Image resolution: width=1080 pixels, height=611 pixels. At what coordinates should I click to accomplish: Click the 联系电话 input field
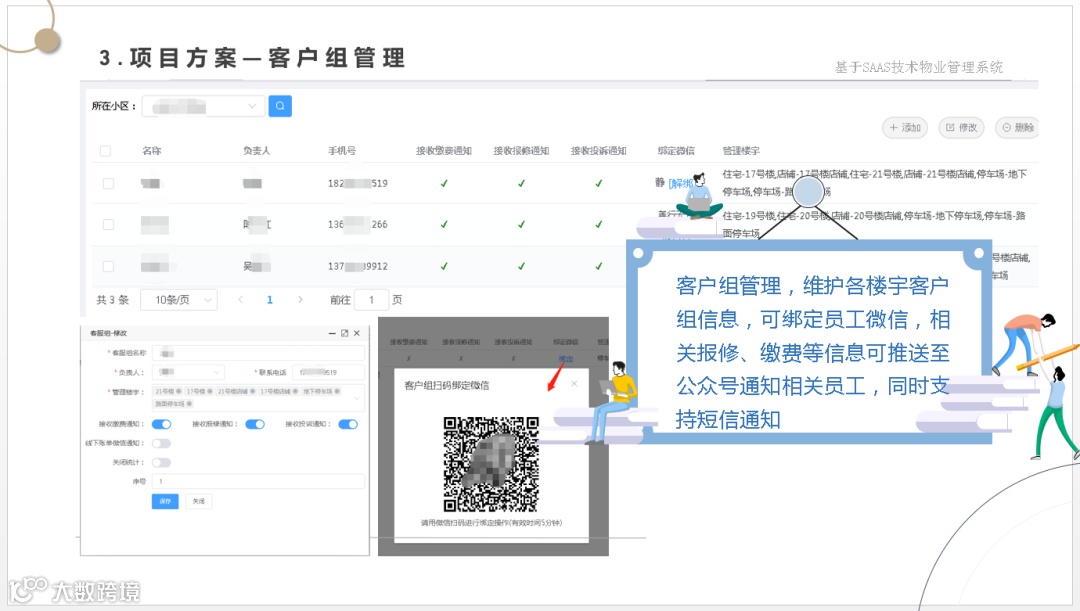click(x=329, y=372)
